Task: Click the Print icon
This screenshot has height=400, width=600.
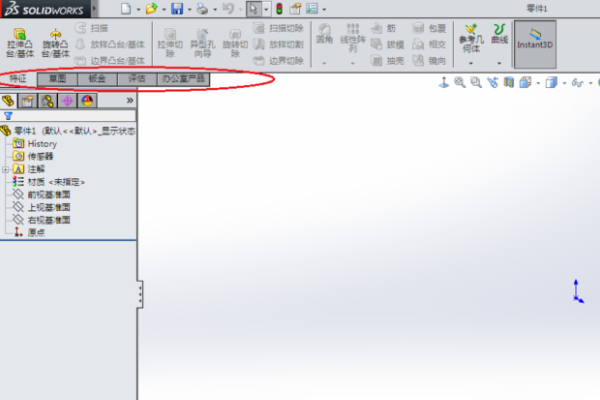Action: (x=202, y=8)
